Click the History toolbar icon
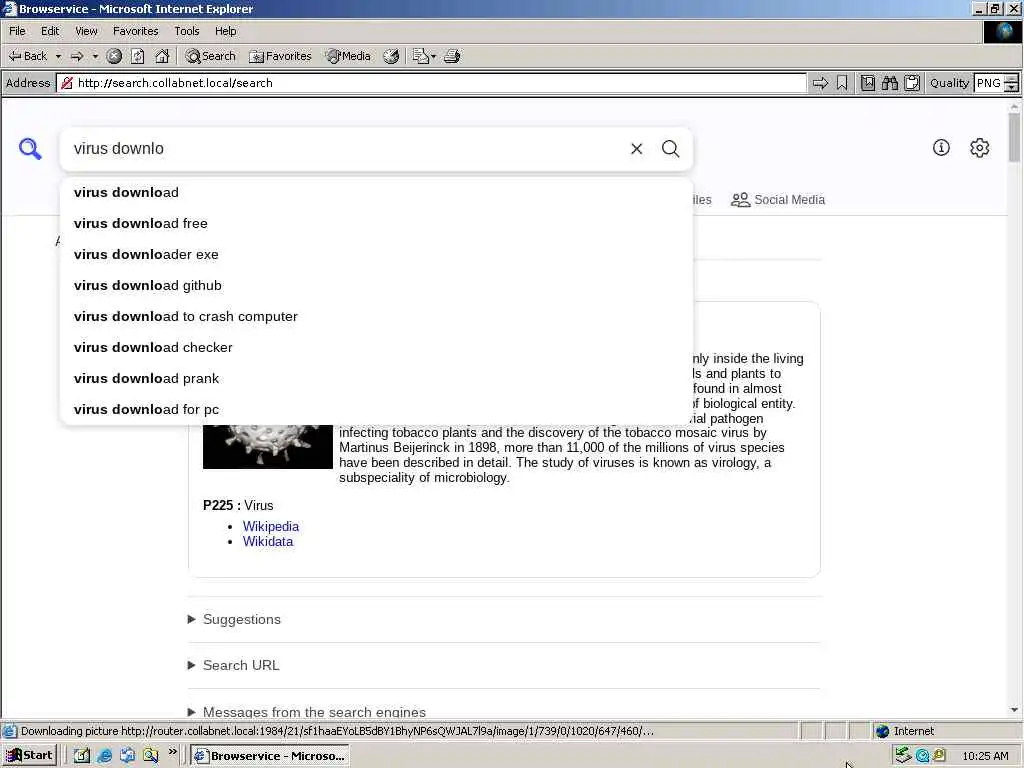The image size is (1024, 768). [x=391, y=56]
